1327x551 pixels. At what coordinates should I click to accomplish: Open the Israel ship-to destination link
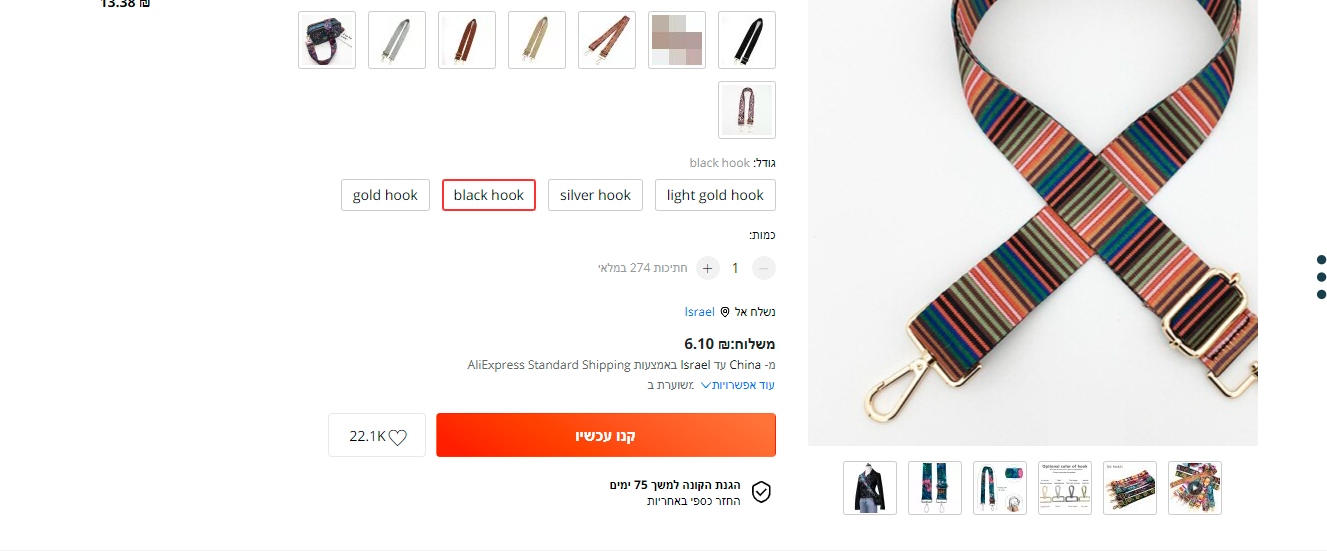700,312
